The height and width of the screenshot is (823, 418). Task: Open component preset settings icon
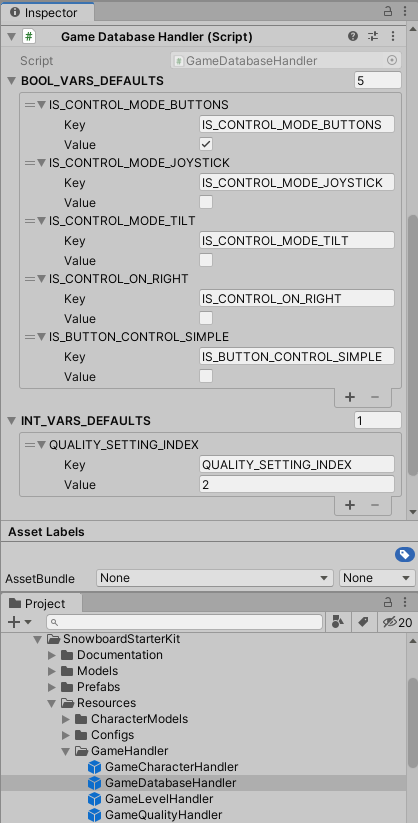coord(373,37)
